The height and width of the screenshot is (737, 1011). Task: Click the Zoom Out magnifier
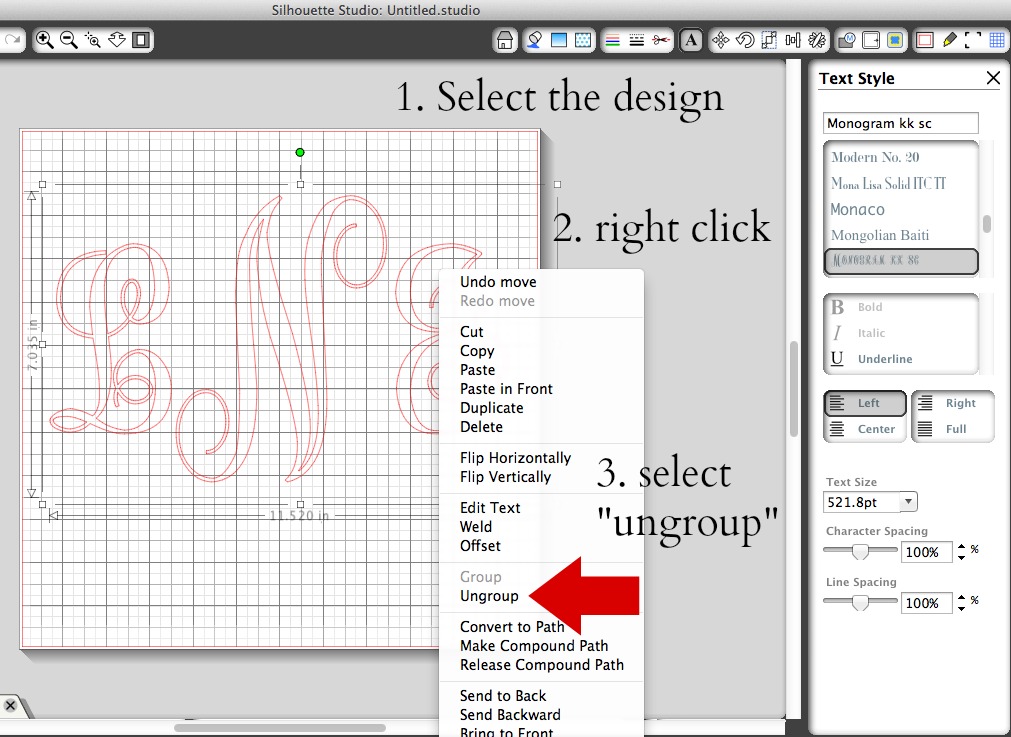click(x=68, y=40)
